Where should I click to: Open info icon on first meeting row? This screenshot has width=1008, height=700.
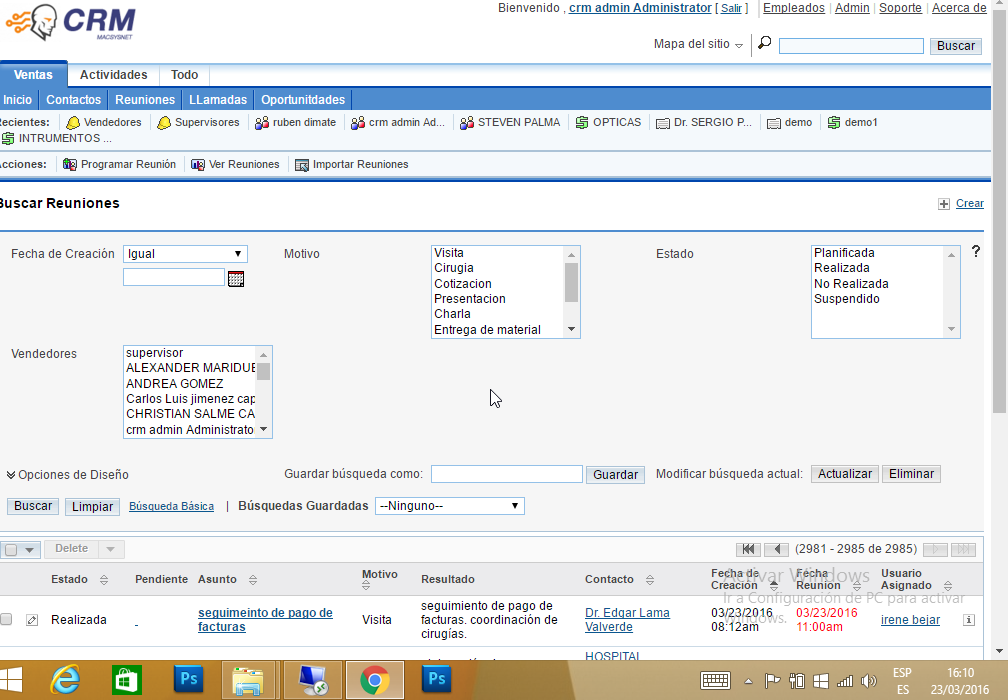coord(968,620)
